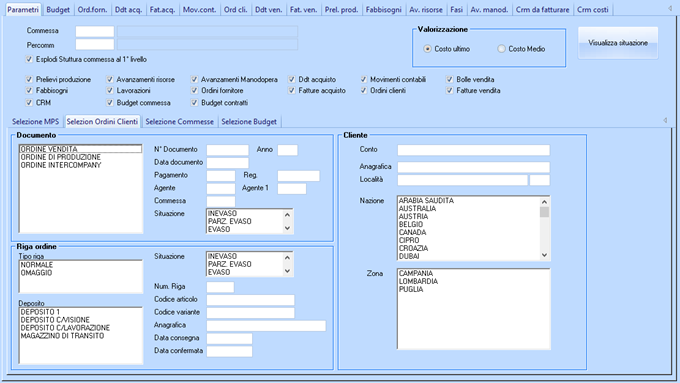Click the Codice articolo field

click(x=251, y=300)
